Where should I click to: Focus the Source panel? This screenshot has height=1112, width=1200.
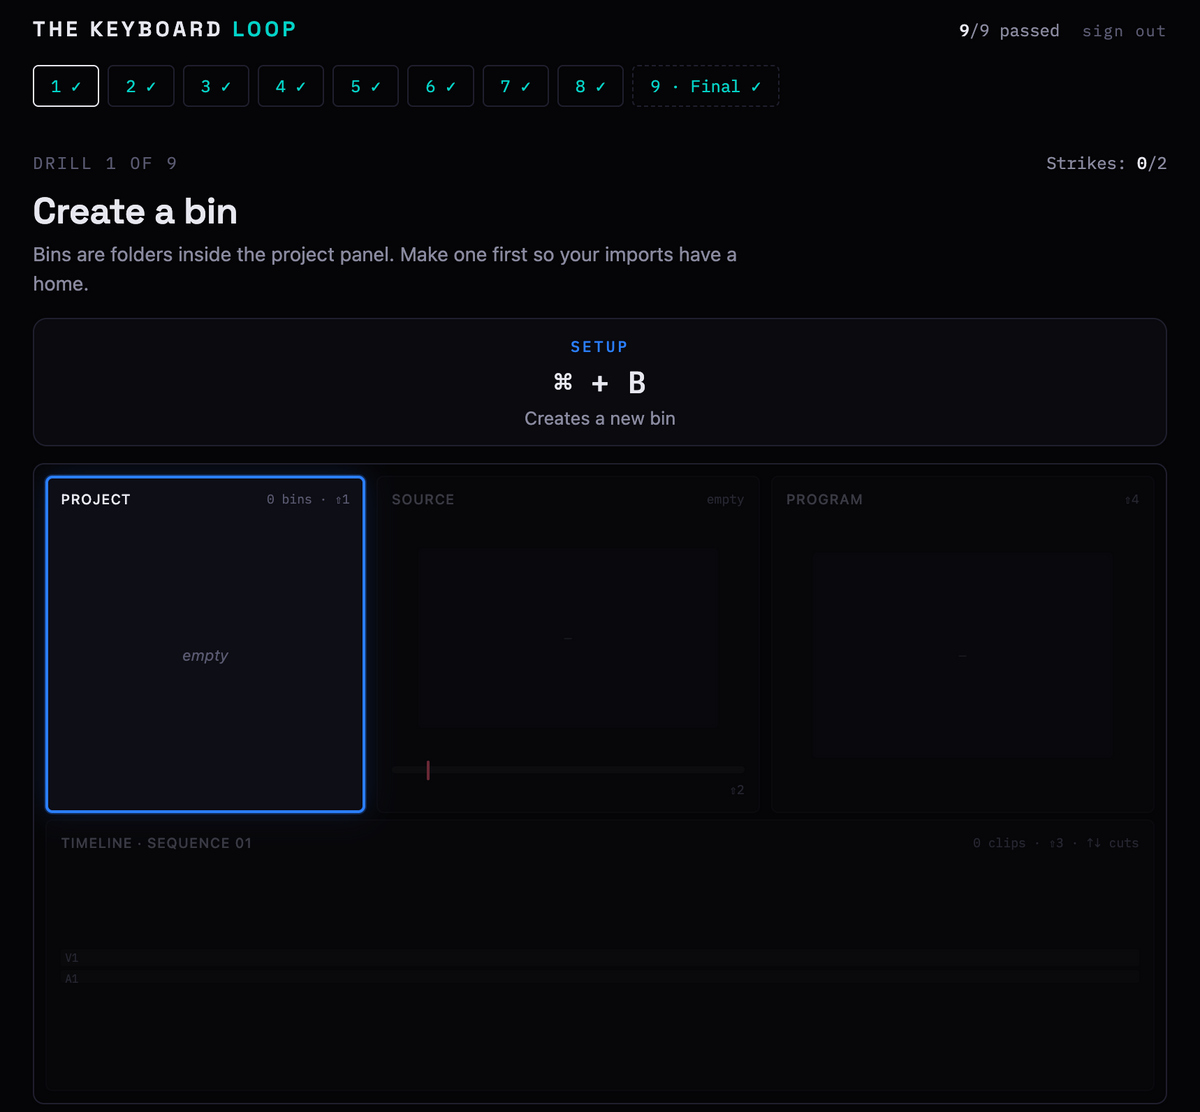[x=568, y=644]
